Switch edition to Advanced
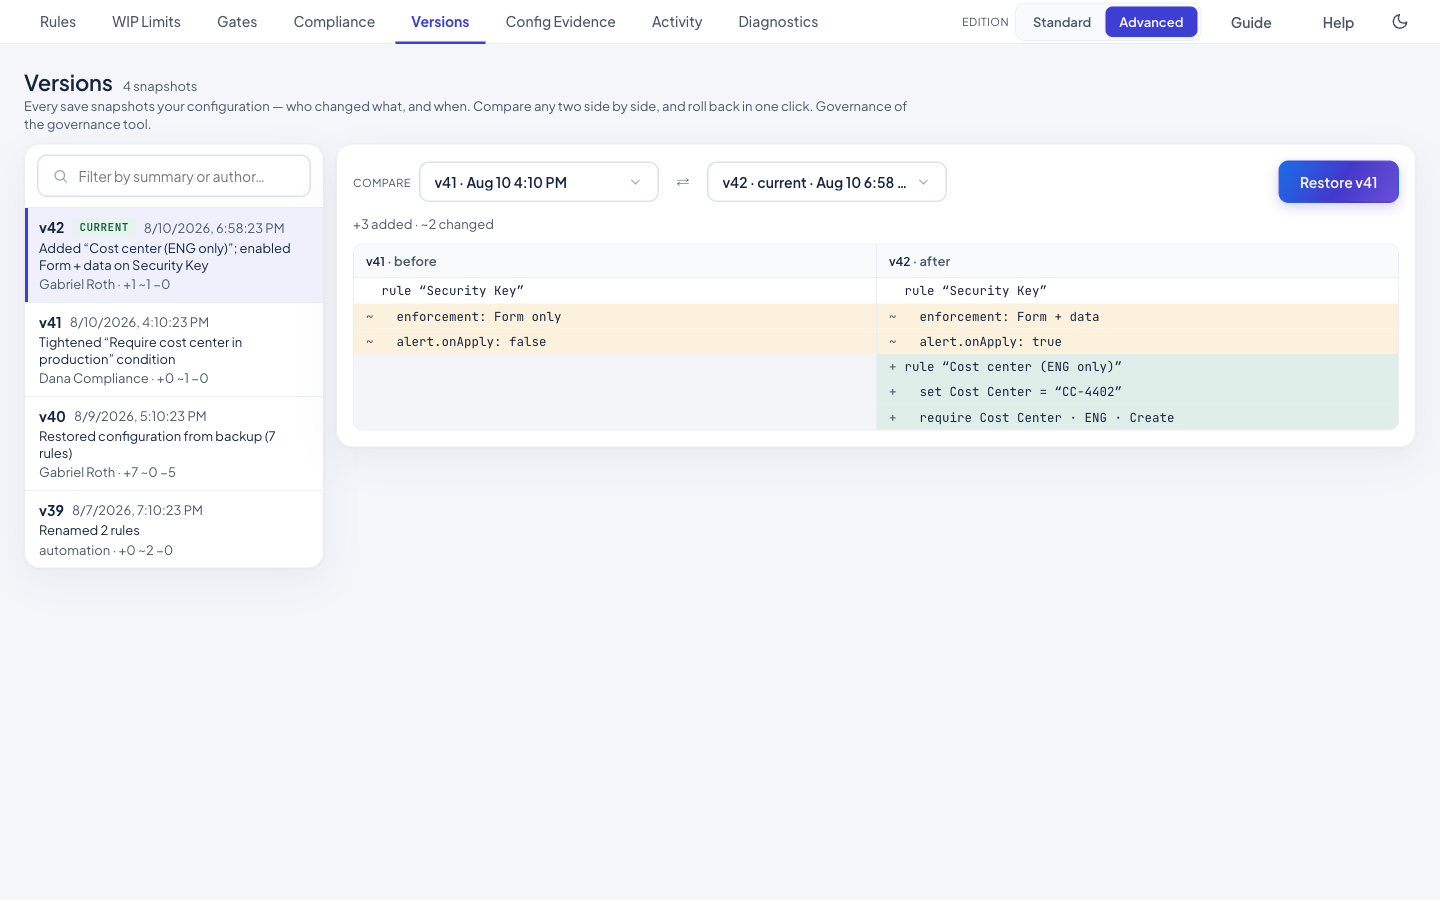Image resolution: width=1440 pixels, height=900 pixels. click(1151, 22)
